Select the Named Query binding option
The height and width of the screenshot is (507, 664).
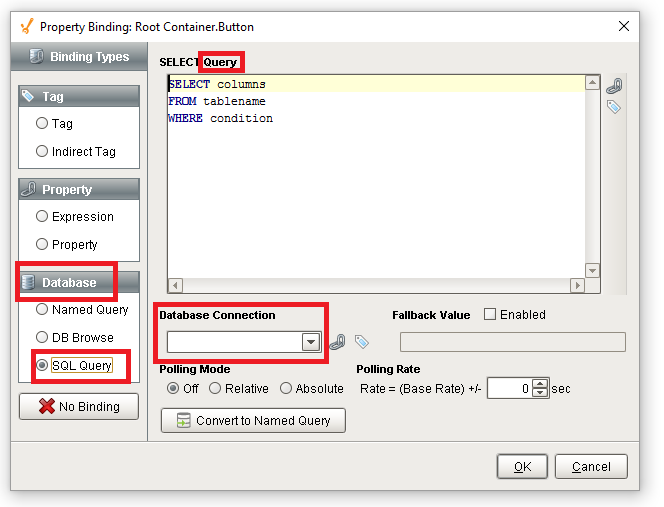click(x=42, y=310)
